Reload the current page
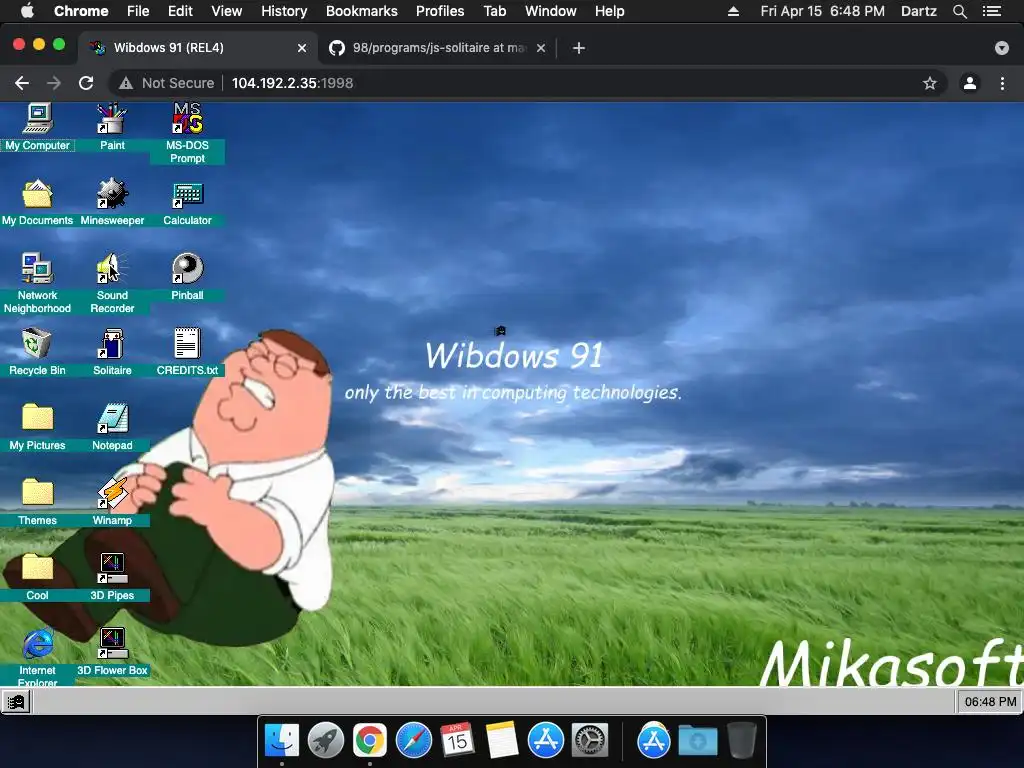1024x768 pixels. (86, 83)
